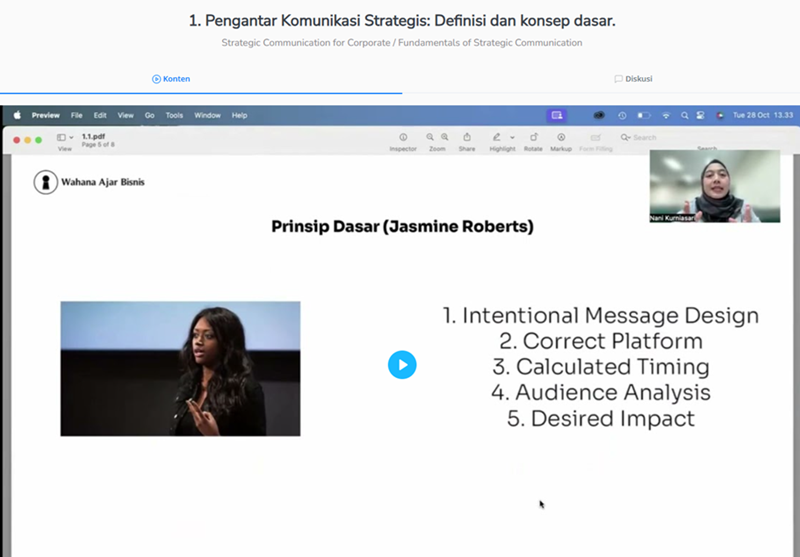800x557 pixels.
Task: Click the text Correct Platform
Action: 612,341
